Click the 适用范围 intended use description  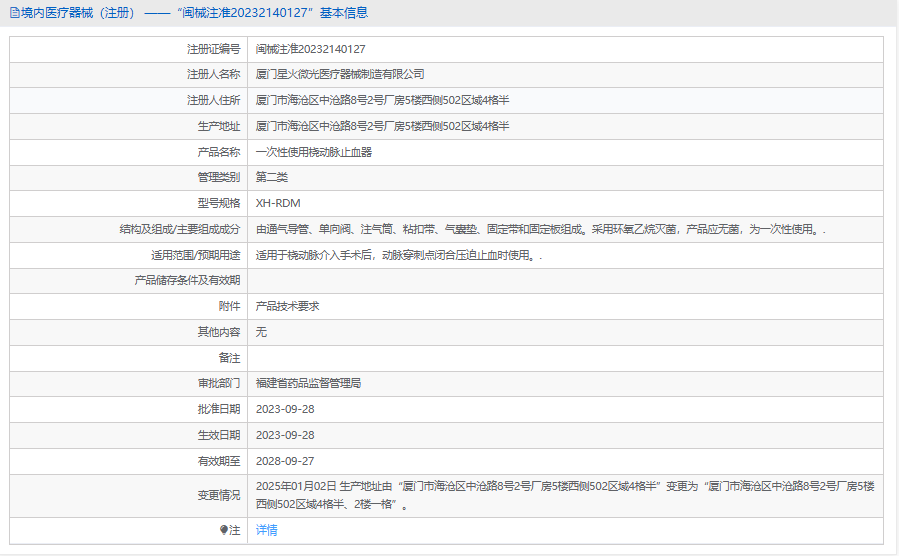(399, 255)
